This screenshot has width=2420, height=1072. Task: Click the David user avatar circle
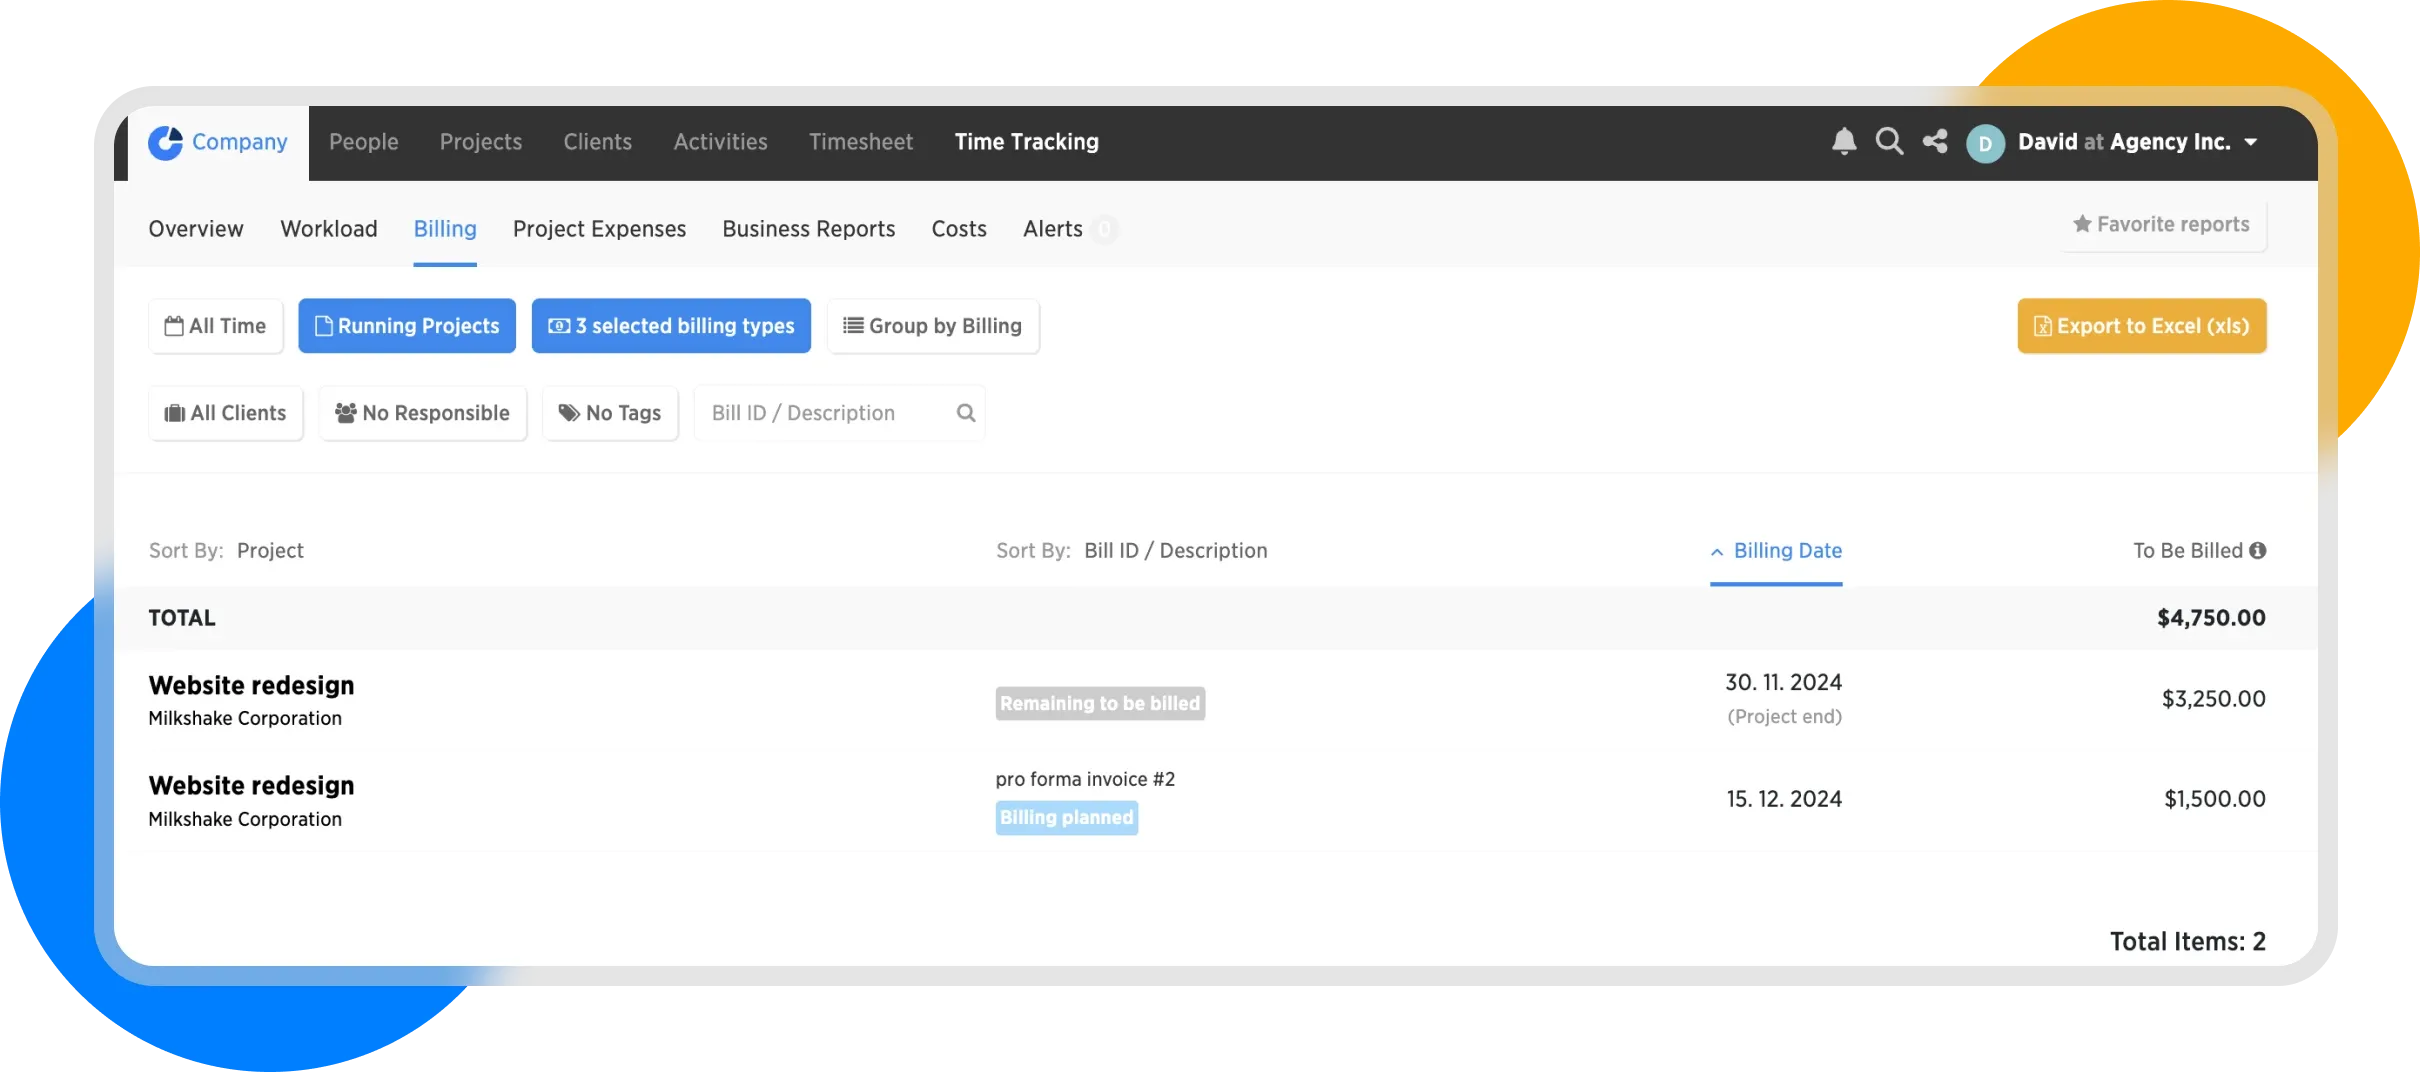click(x=1985, y=144)
